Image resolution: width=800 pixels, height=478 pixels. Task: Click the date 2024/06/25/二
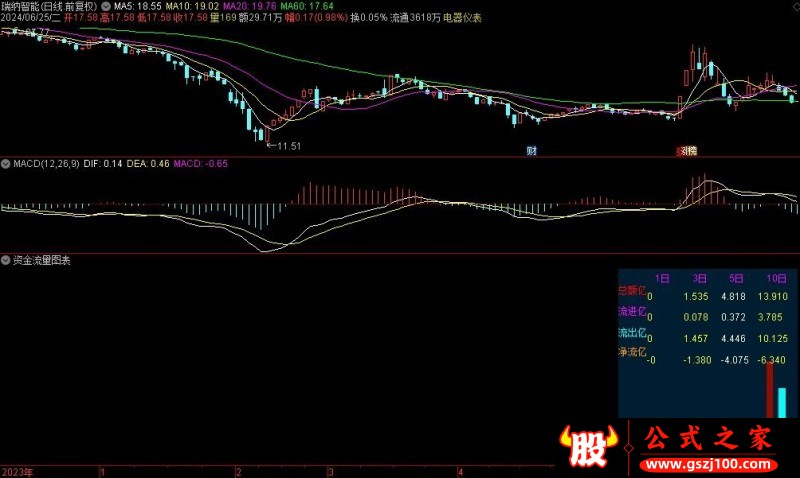(x=31, y=18)
